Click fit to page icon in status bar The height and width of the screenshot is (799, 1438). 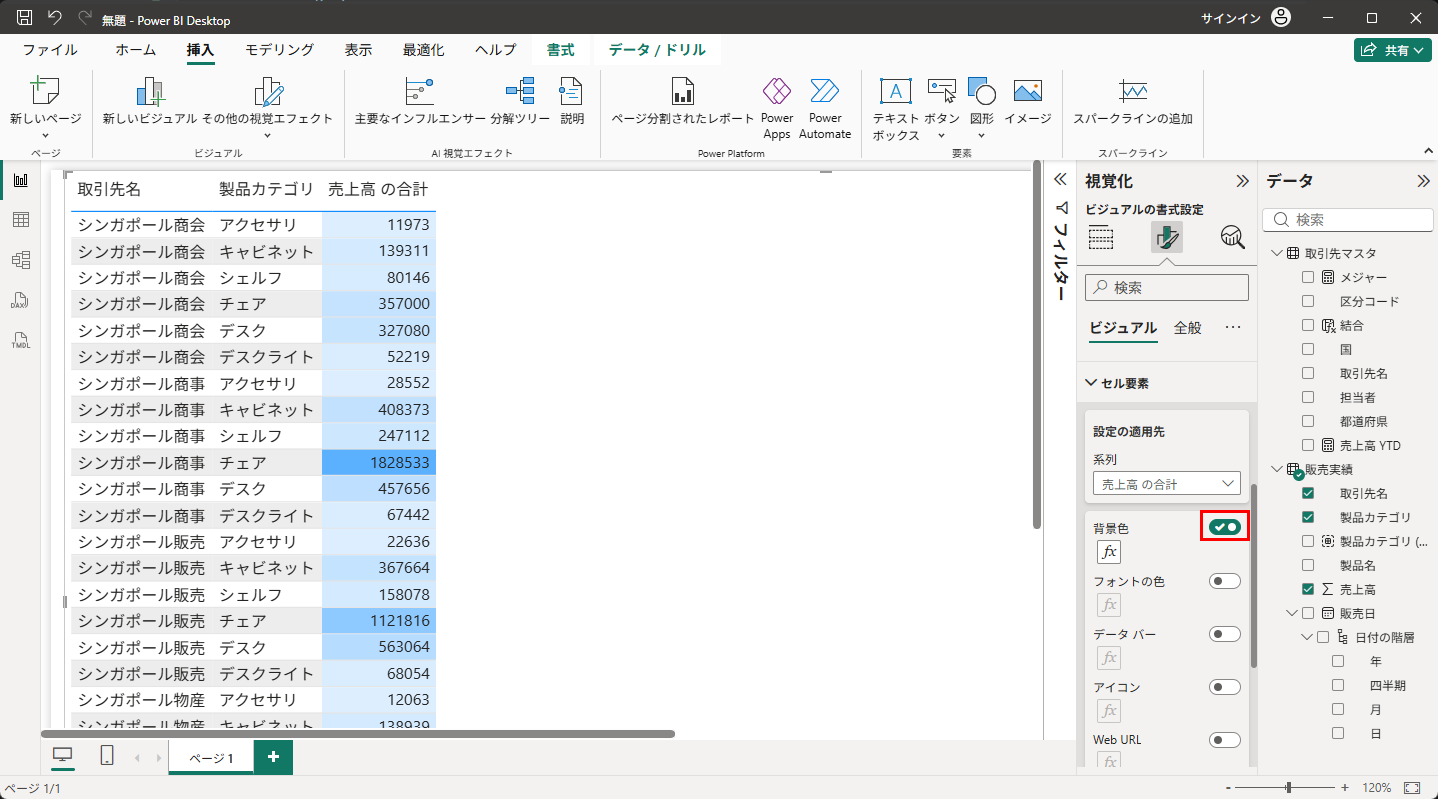1412,788
